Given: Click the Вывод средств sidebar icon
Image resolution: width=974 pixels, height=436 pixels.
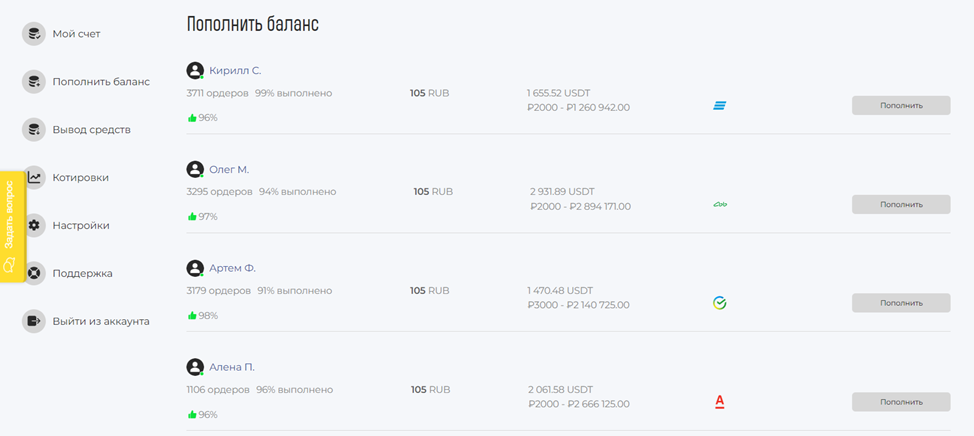Looking at the screenshot, I should (34, 130).
